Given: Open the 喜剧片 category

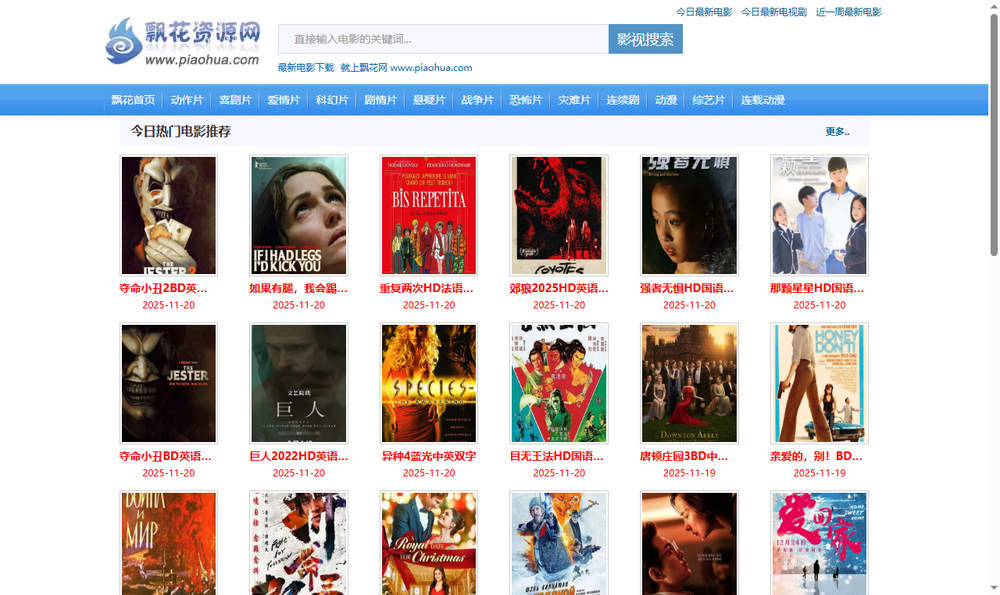Looking at the screenshot, I should [x=235, y=100].
